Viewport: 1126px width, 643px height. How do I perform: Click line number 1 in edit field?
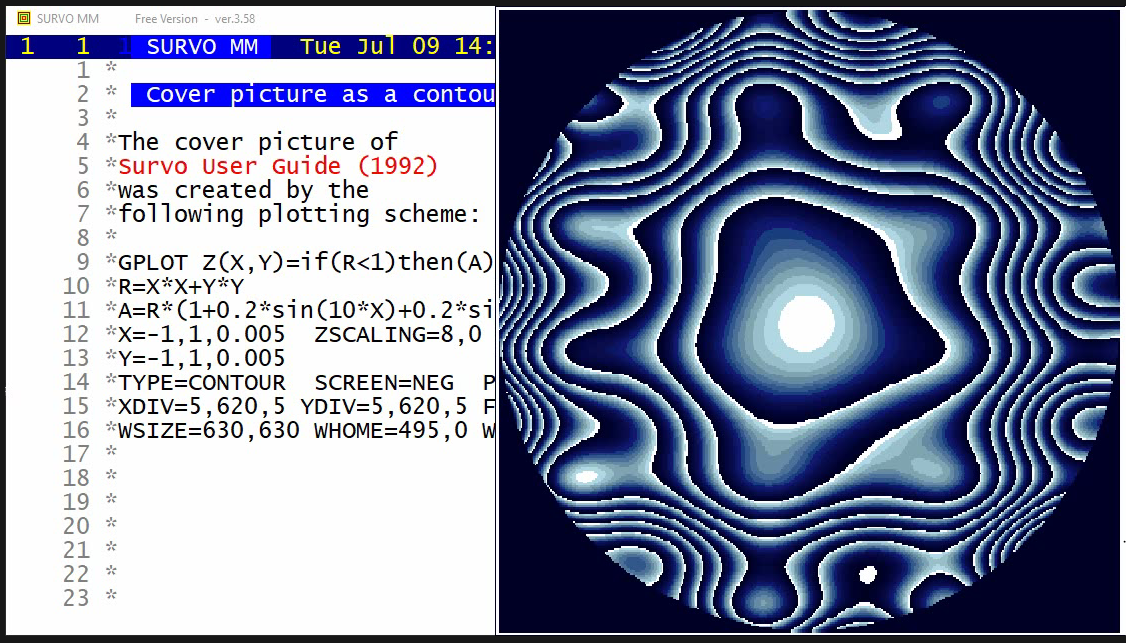(x=83, y=70)
